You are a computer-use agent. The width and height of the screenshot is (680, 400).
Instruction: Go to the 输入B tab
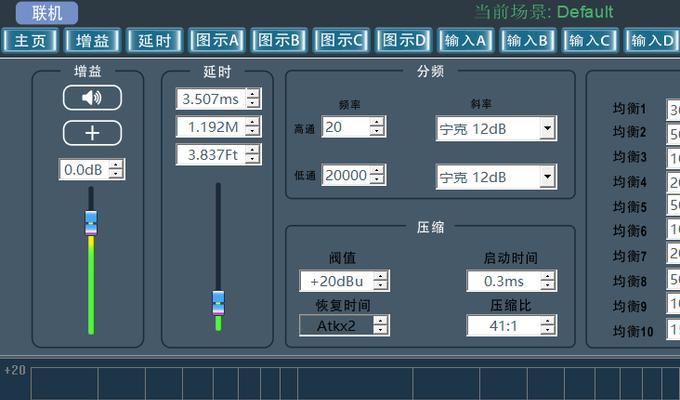coord(526,41)
